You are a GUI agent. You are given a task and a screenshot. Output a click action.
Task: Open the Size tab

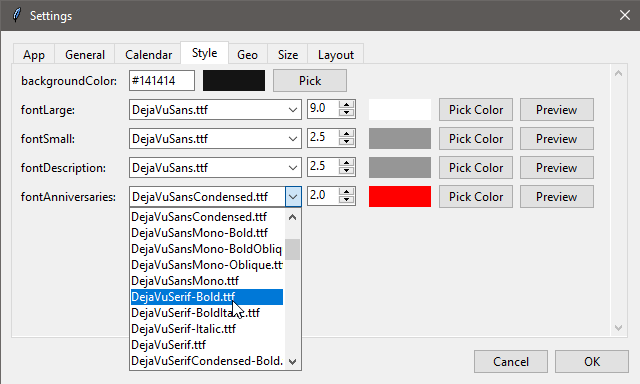pos(288,54)
